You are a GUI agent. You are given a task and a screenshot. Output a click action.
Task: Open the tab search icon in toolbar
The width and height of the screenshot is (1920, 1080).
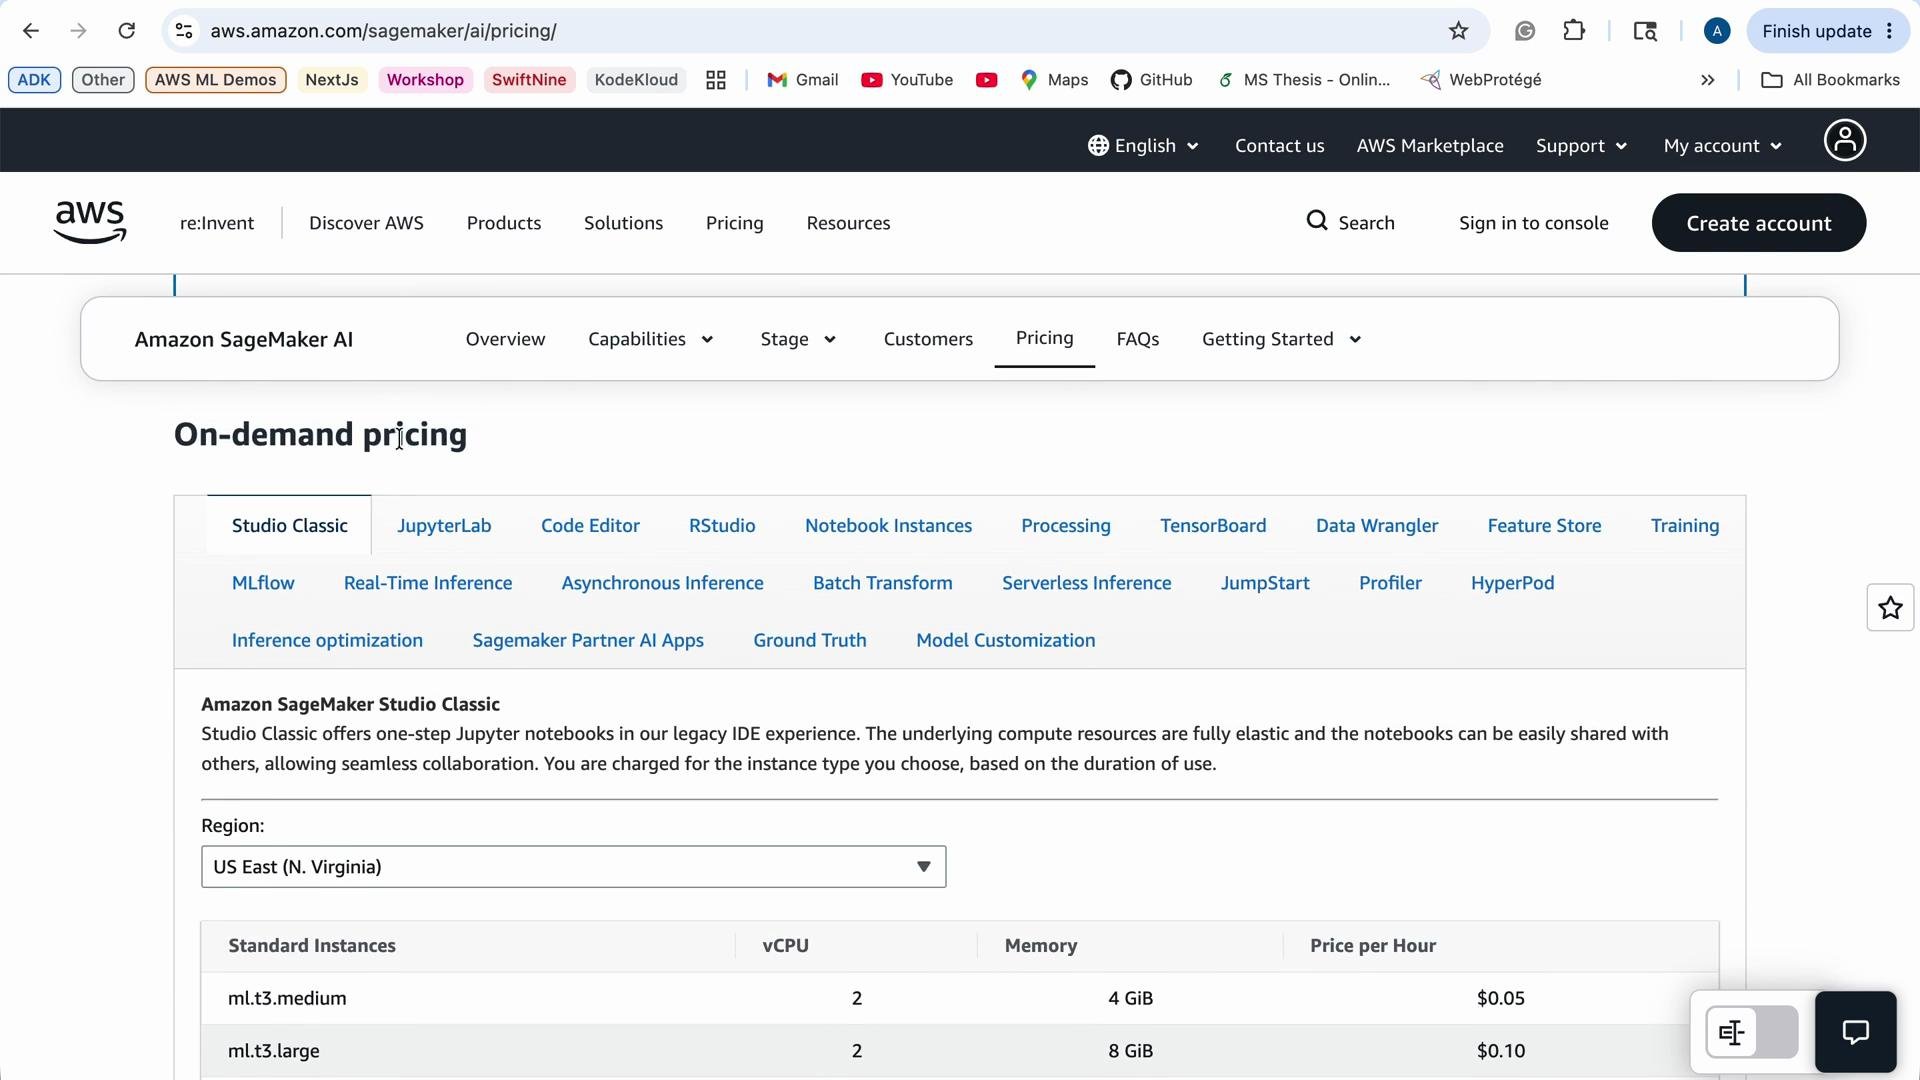pyautogui.click(x=1645, y=31)
